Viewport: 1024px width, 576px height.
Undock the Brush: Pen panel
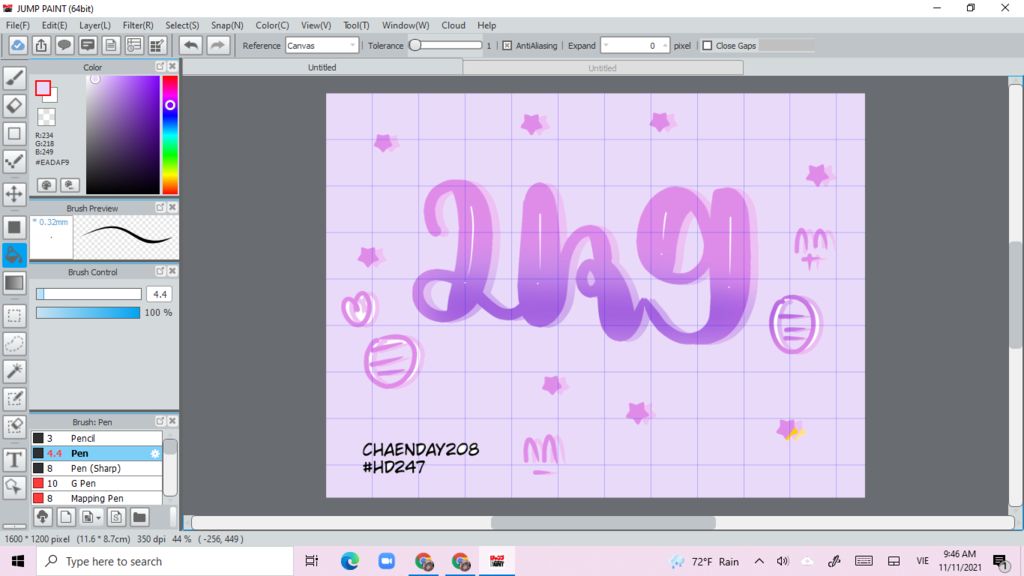click(160, 421)
